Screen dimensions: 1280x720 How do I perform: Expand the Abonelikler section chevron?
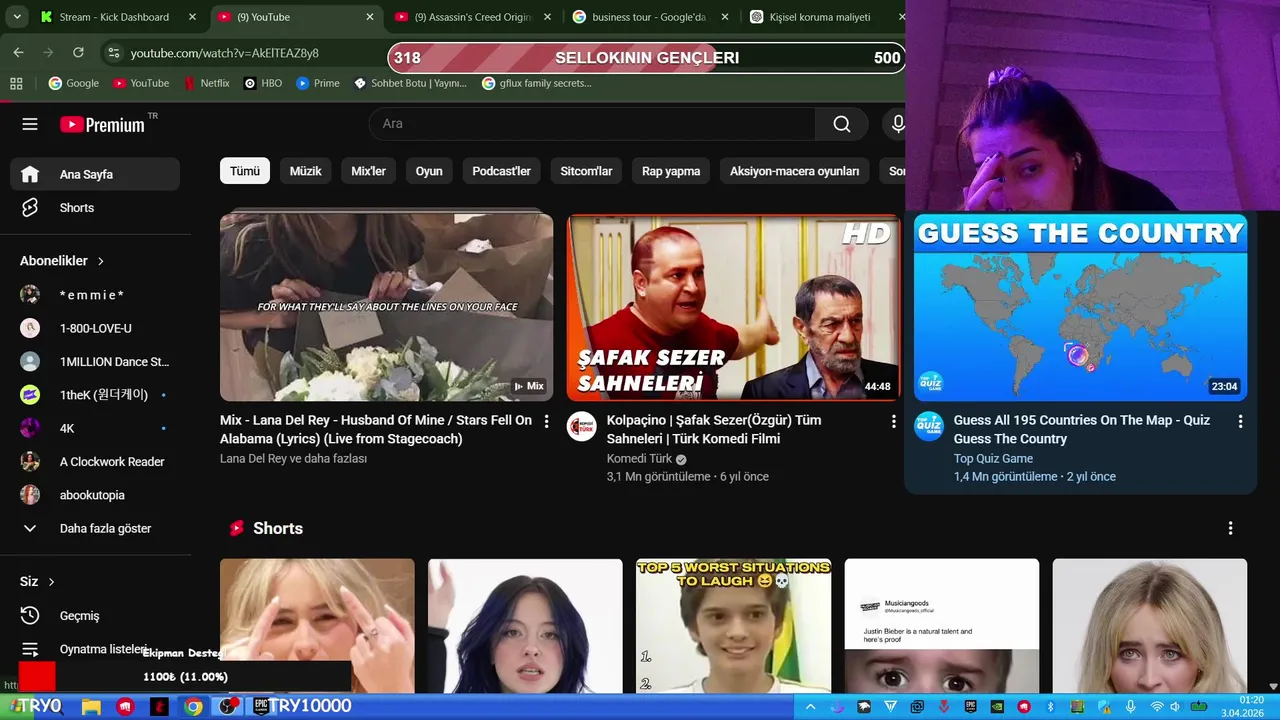click(x=101, y=261)
